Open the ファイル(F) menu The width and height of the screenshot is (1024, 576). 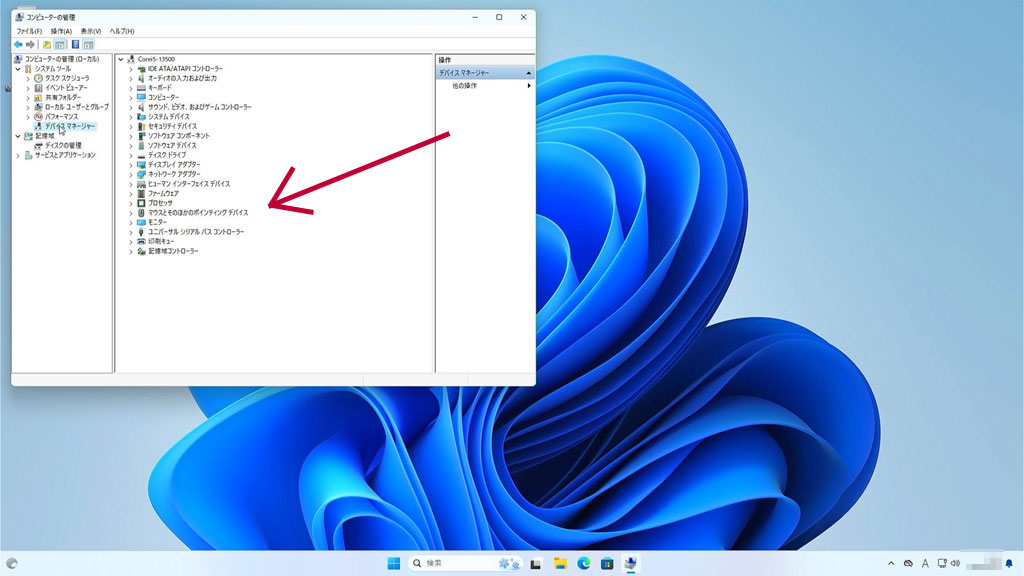29,31
